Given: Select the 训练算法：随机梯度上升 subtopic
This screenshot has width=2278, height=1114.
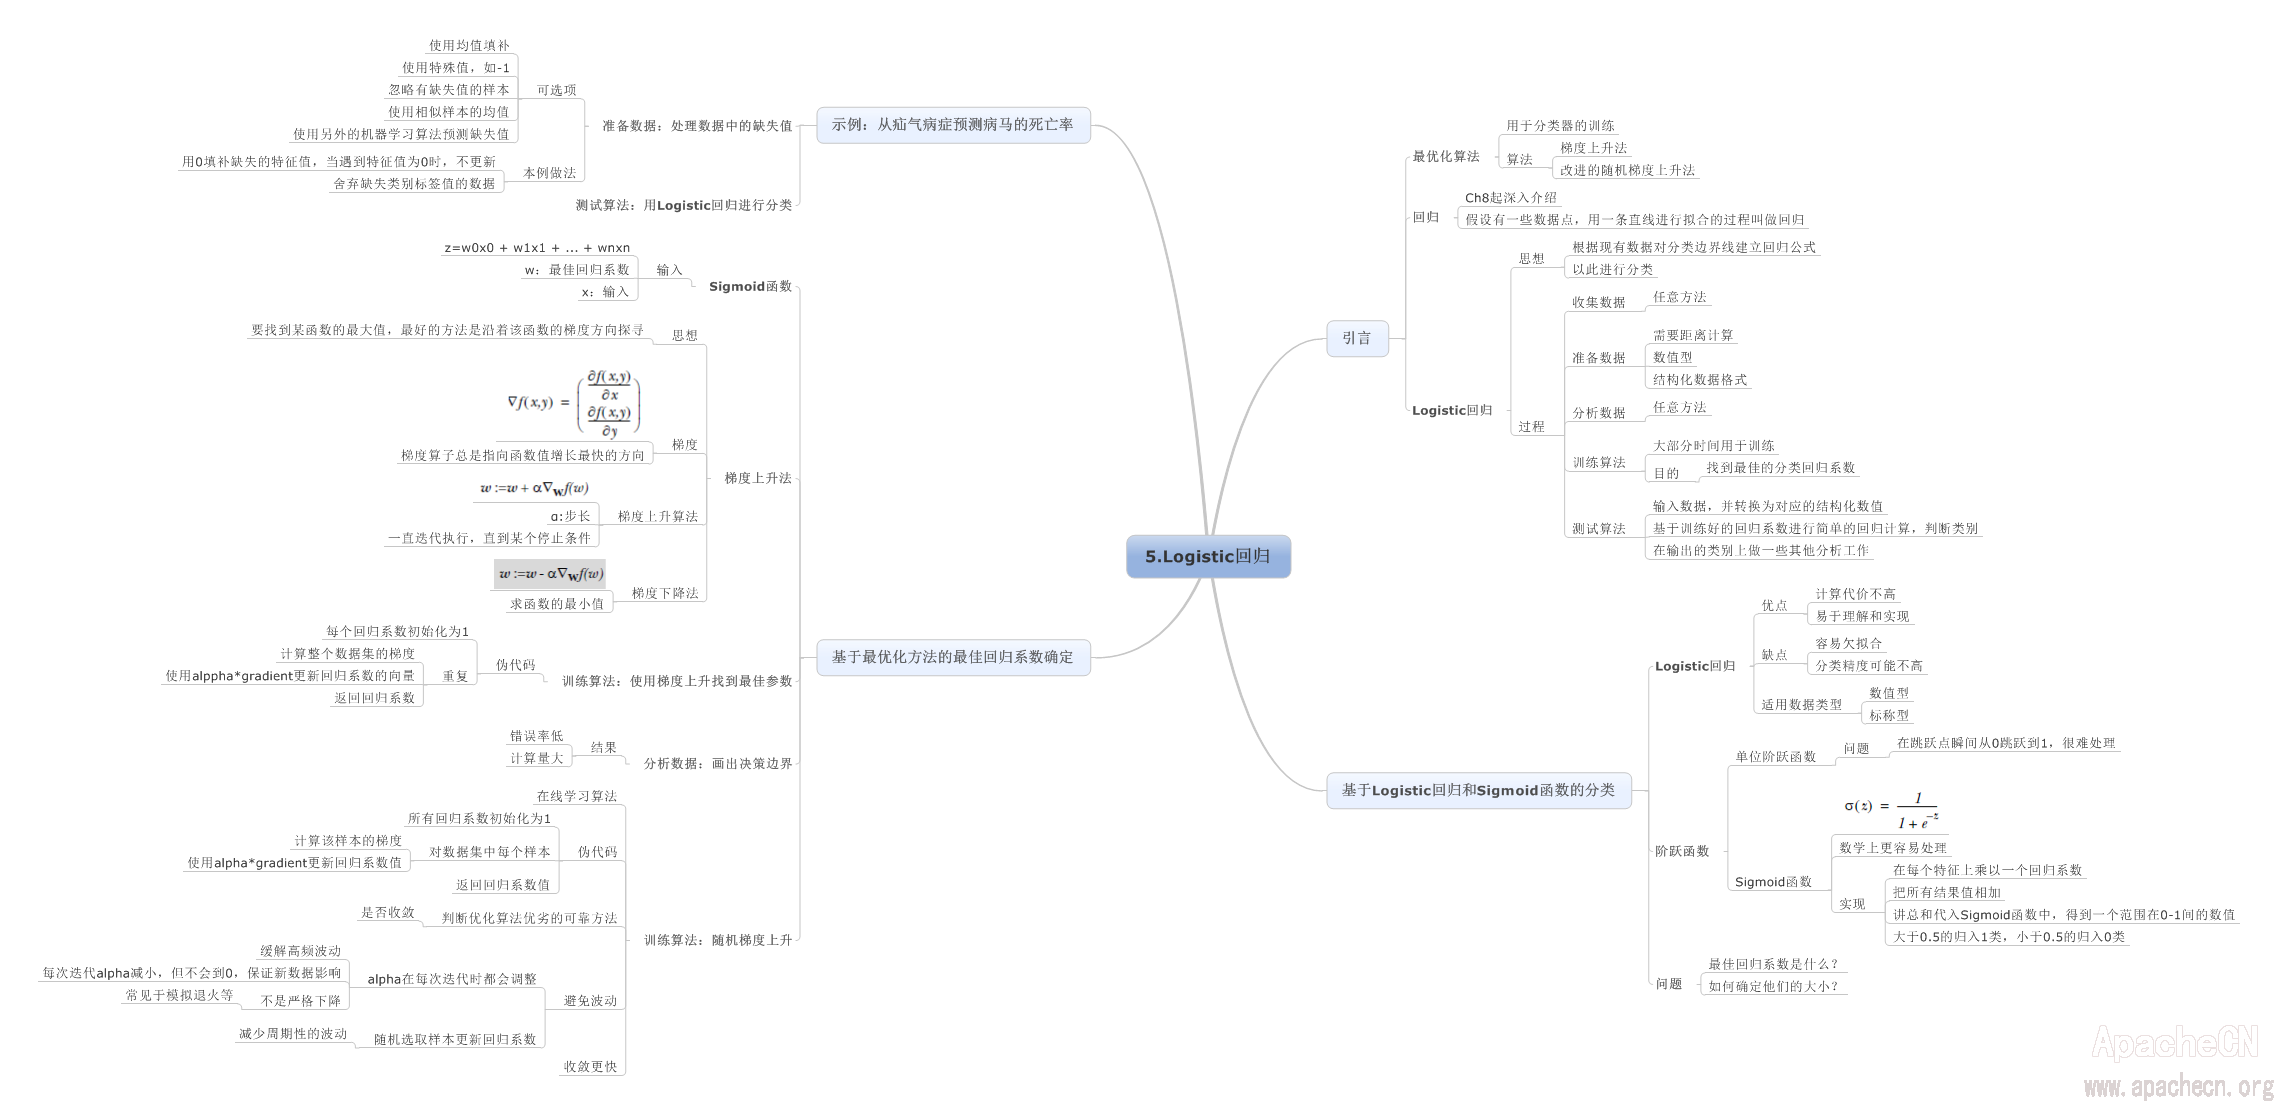Looking at the screenshot, I should pos(717,940).
